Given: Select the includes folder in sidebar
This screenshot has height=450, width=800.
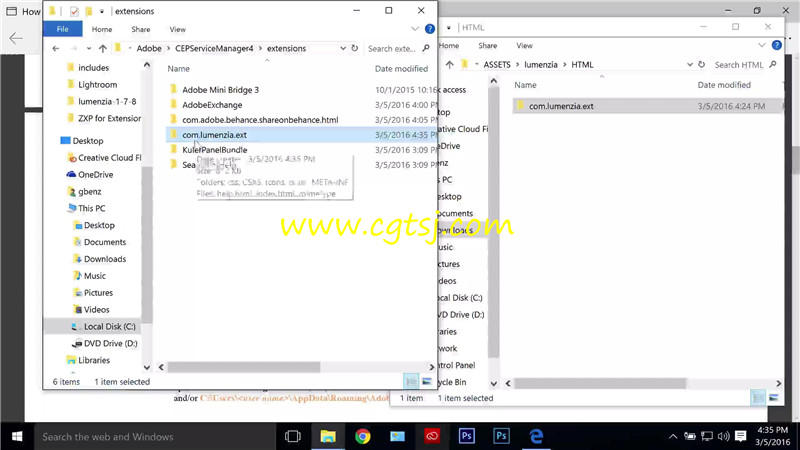Looking at the screenshot, I should (x=93, y=67).
